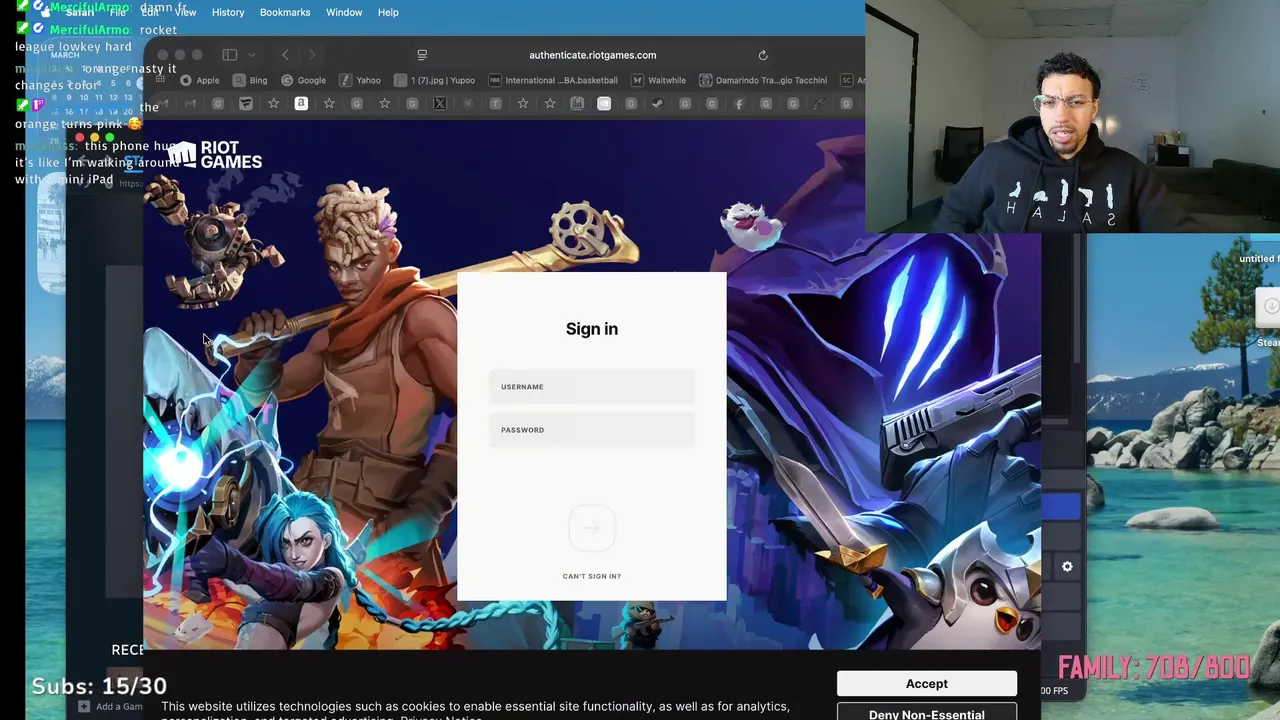Click the authenticate.riotgames.com address bar
Image resolution: width=1280 pixels, height=720 pixels.
coord(592,55)
